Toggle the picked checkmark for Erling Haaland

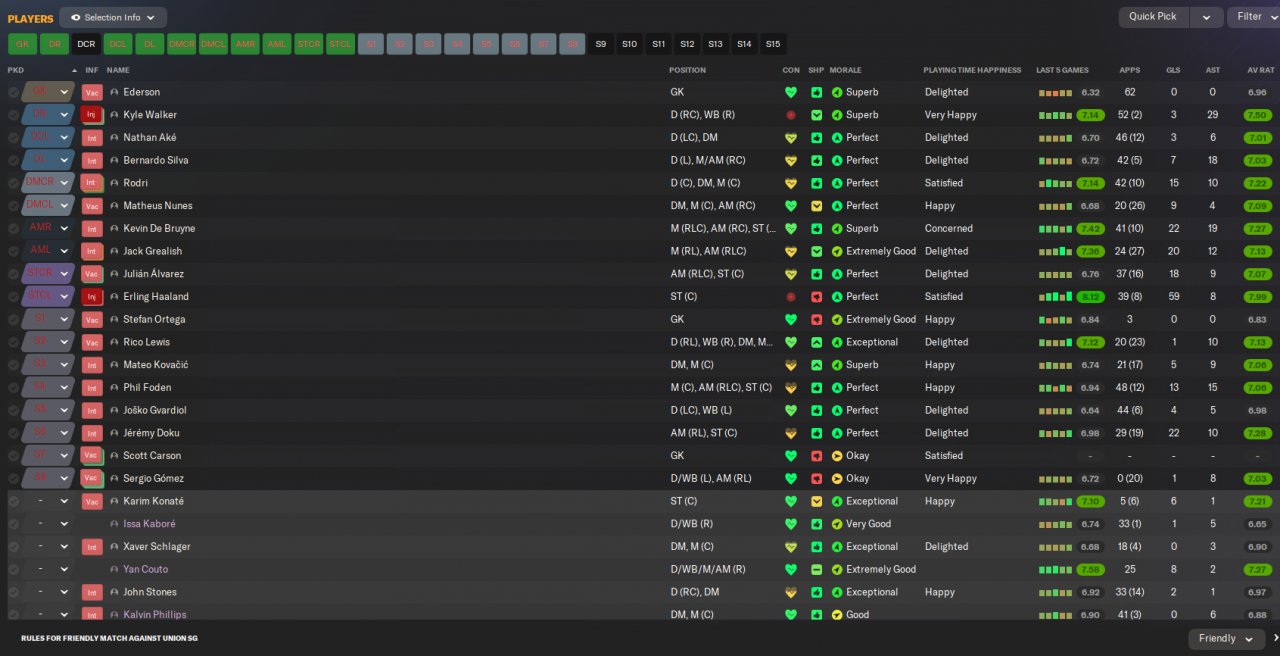(13, 297)
